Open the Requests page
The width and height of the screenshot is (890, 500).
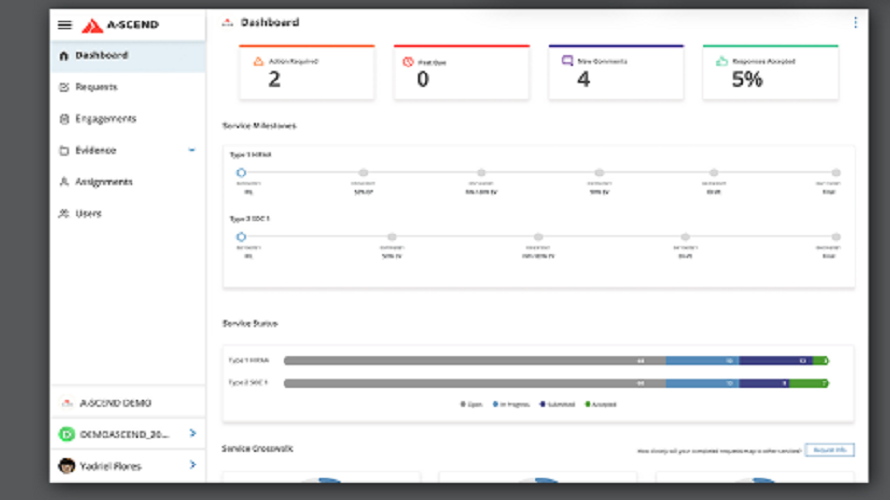click(96, 87)
